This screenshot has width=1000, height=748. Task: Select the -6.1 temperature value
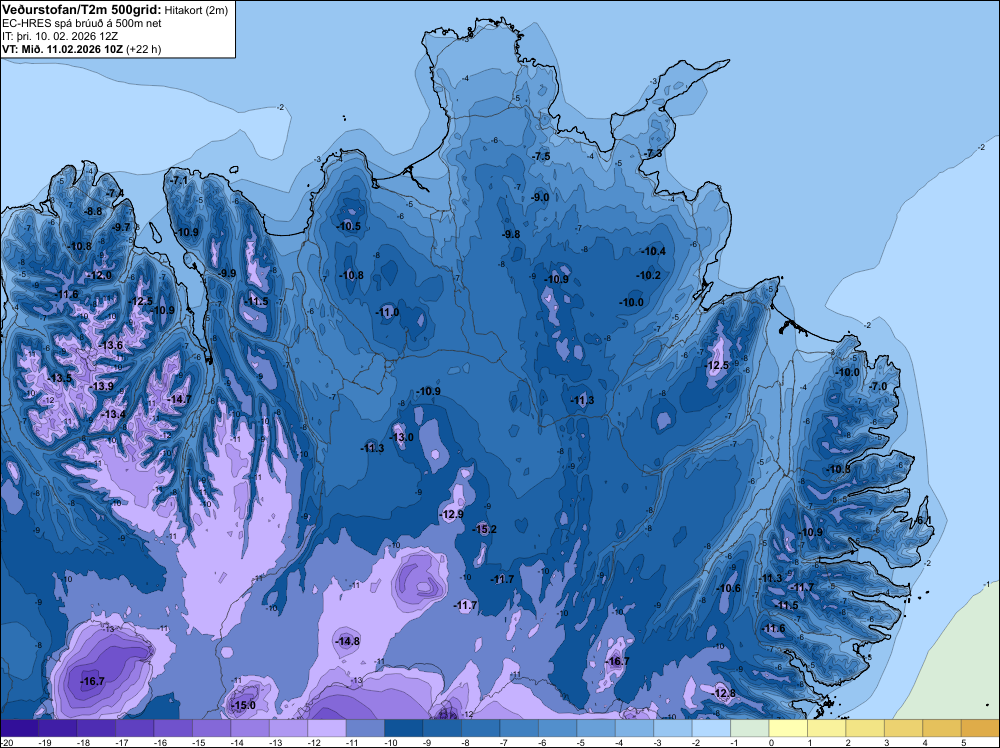(x=923, y=520)
